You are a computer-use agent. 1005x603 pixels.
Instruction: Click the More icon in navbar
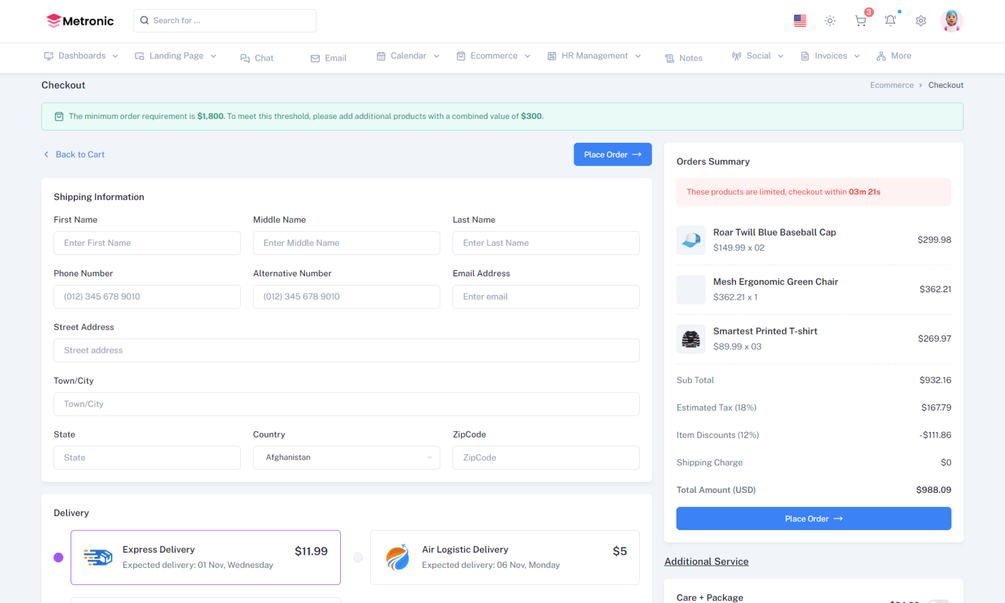(881, 56)
